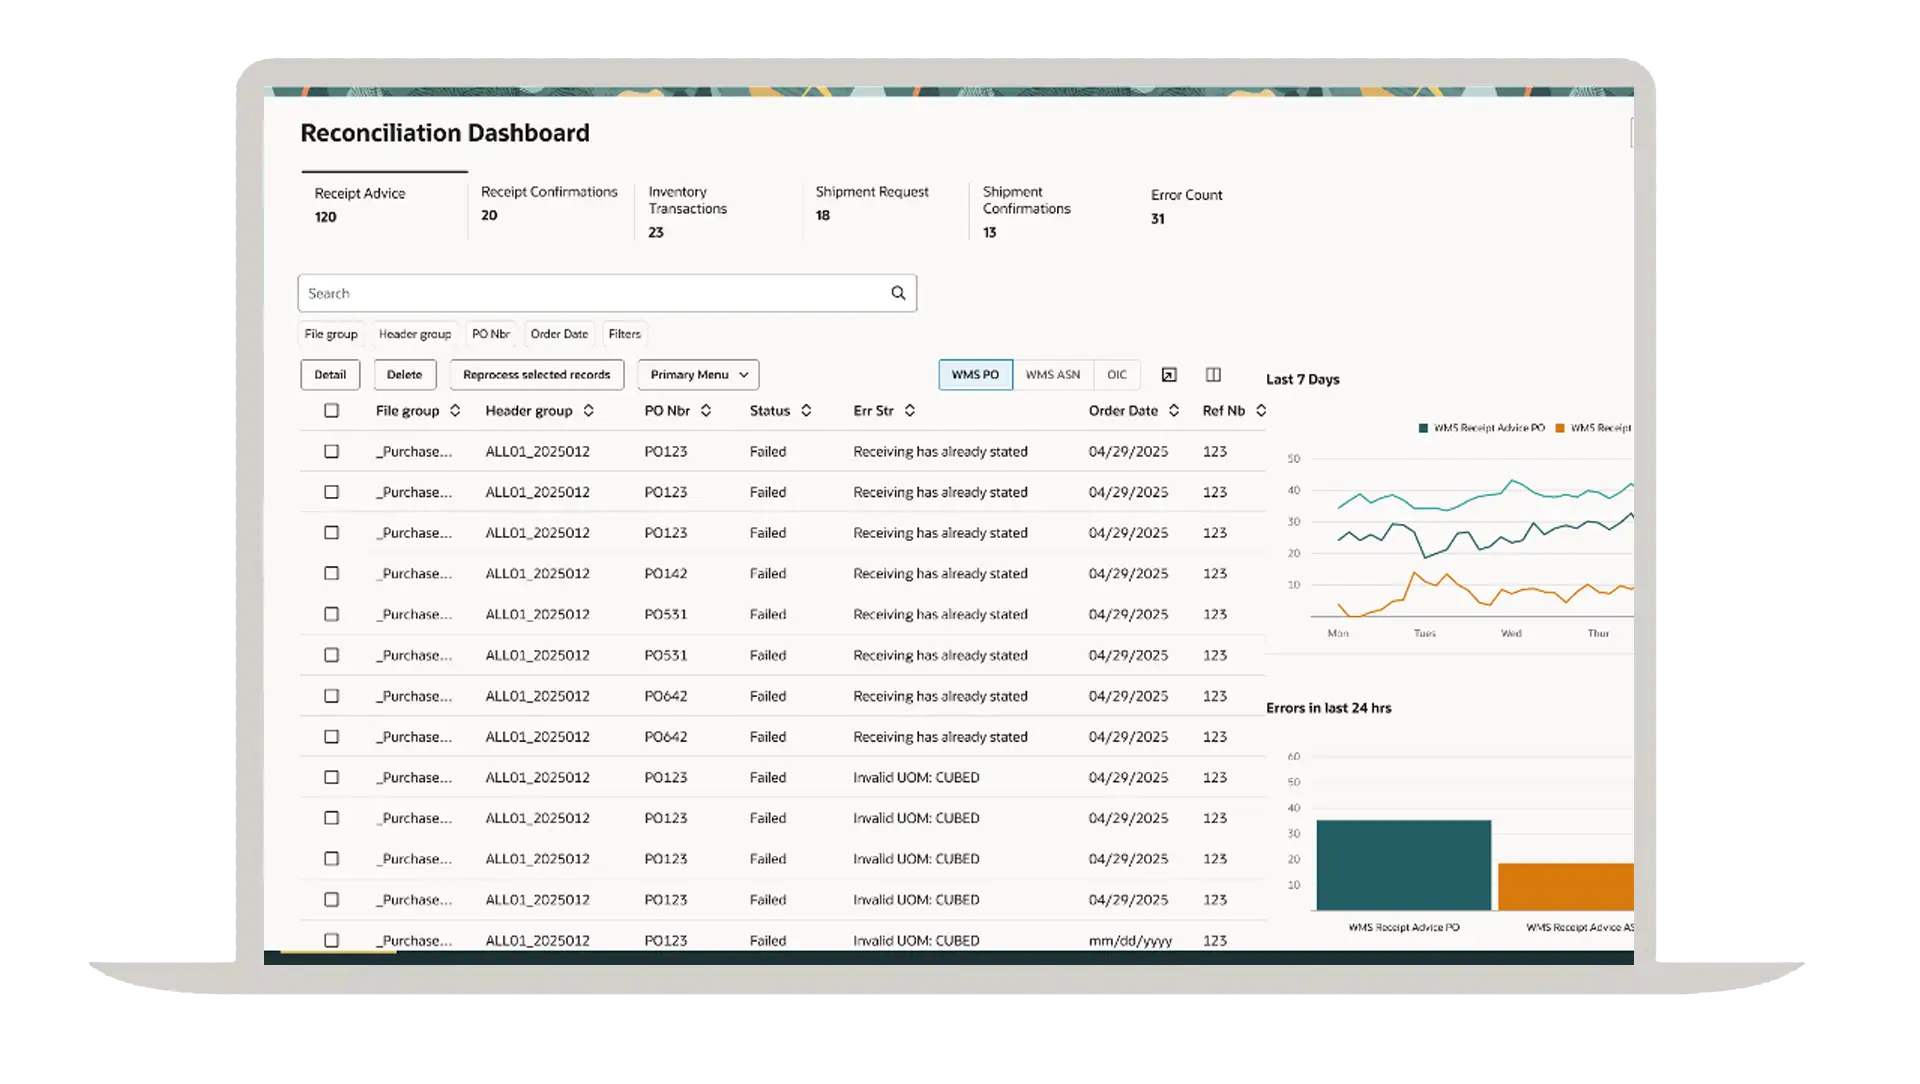Click the export/open-external icon
Screen dimensions: 1920x1084
tap(1169, 375)
